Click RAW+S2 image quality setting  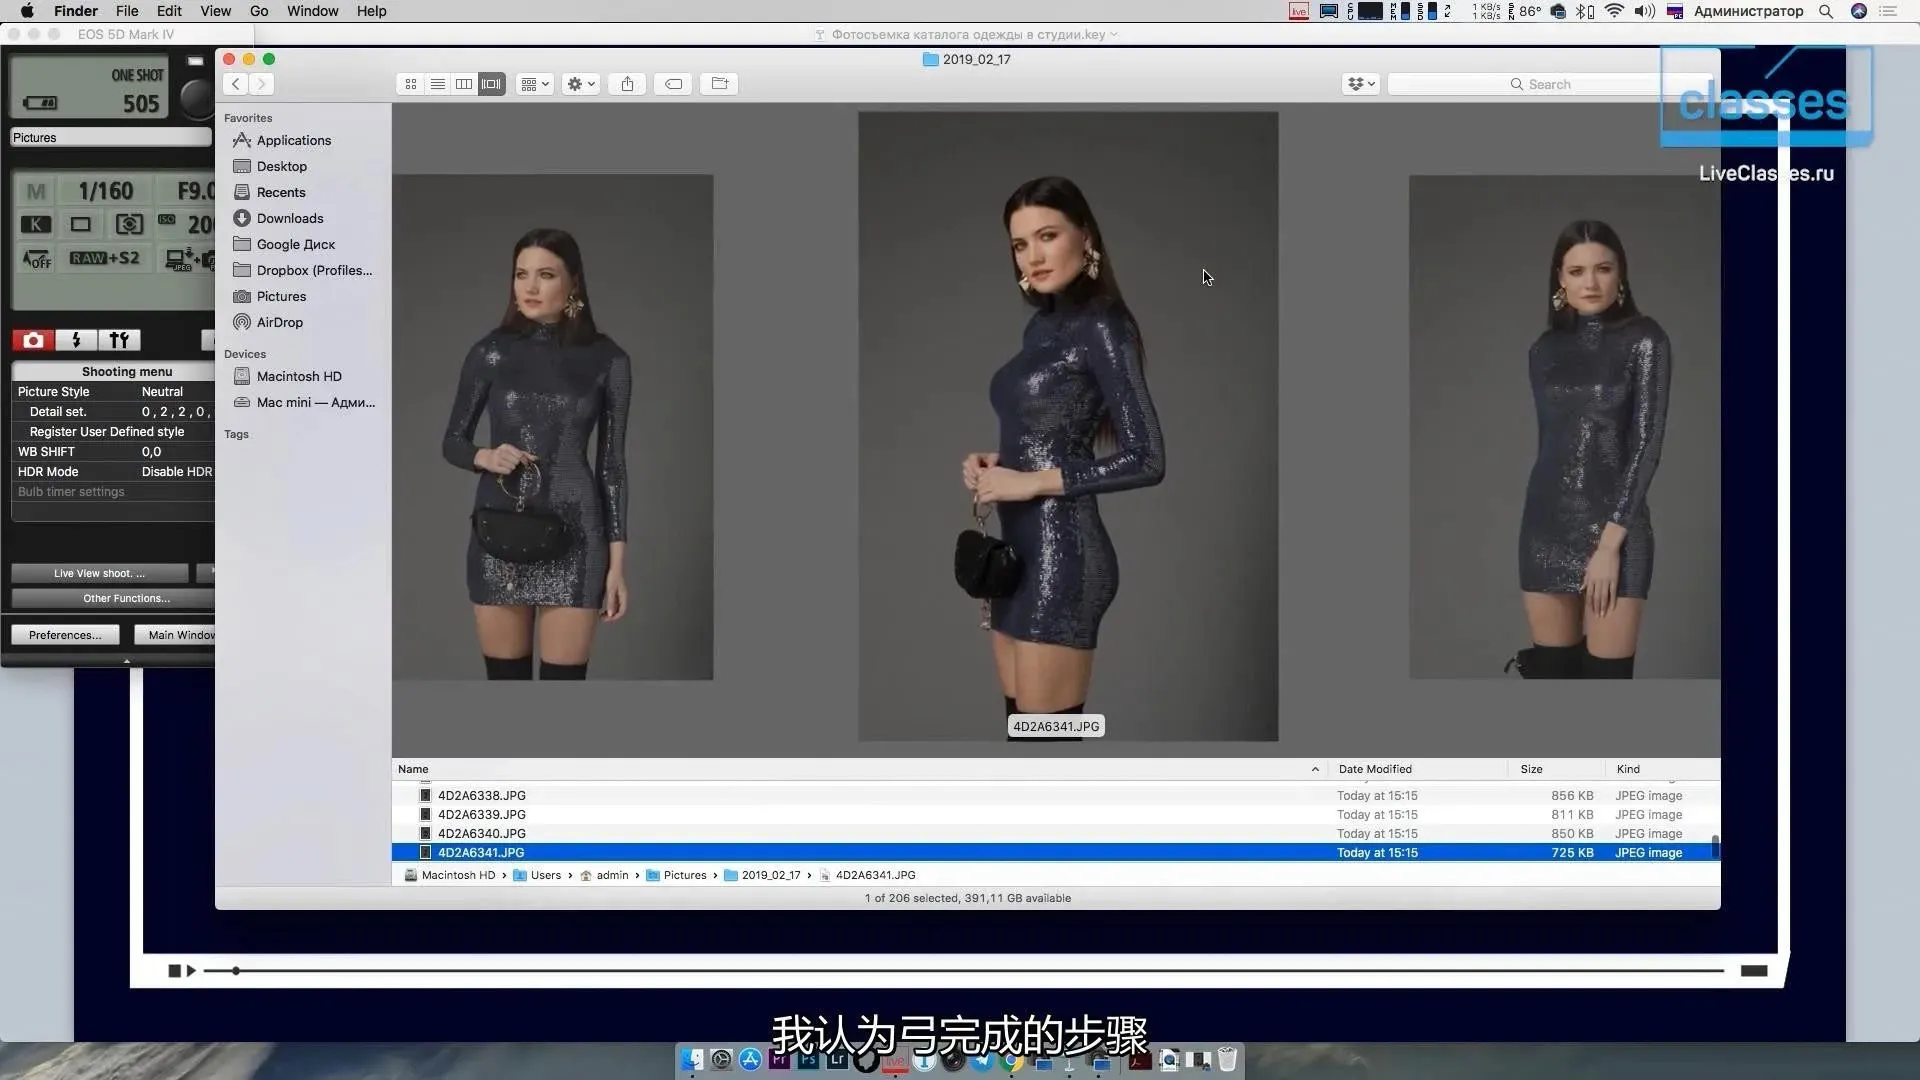click(104, 259)
